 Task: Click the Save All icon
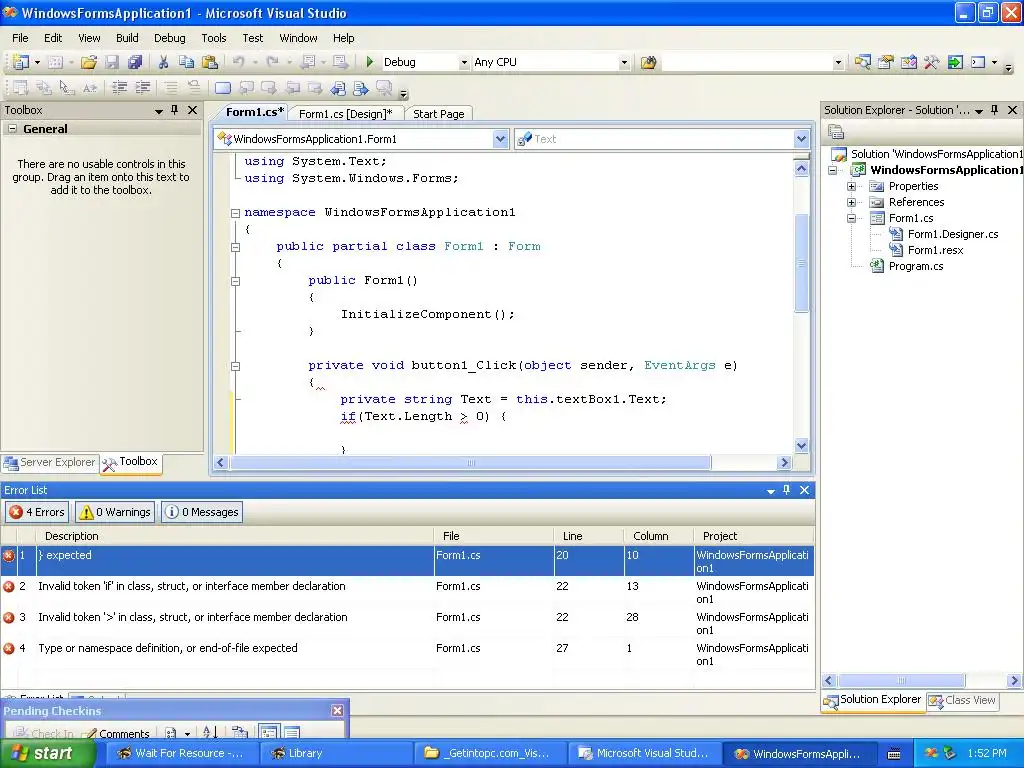[135, 62]
